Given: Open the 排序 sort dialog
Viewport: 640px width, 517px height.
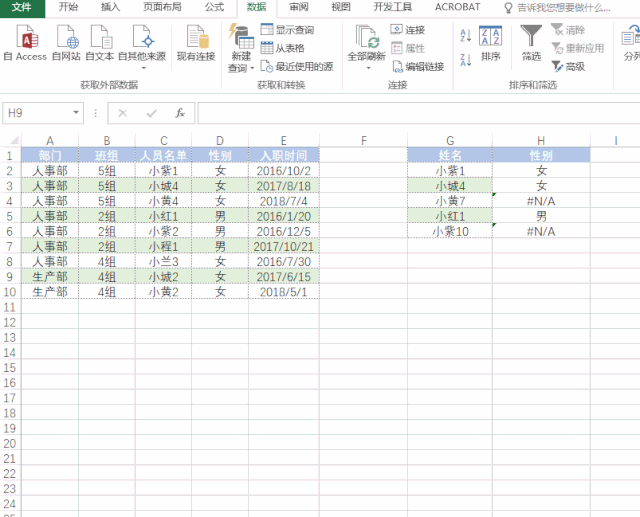Looking at the screenshot, I should pos(490,43).
